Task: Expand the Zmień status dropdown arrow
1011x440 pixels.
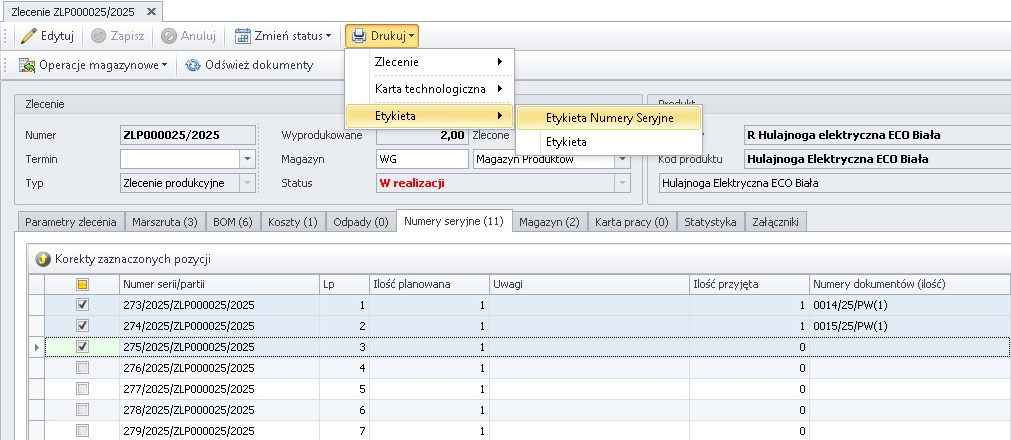Action: [x=328, y=37]
